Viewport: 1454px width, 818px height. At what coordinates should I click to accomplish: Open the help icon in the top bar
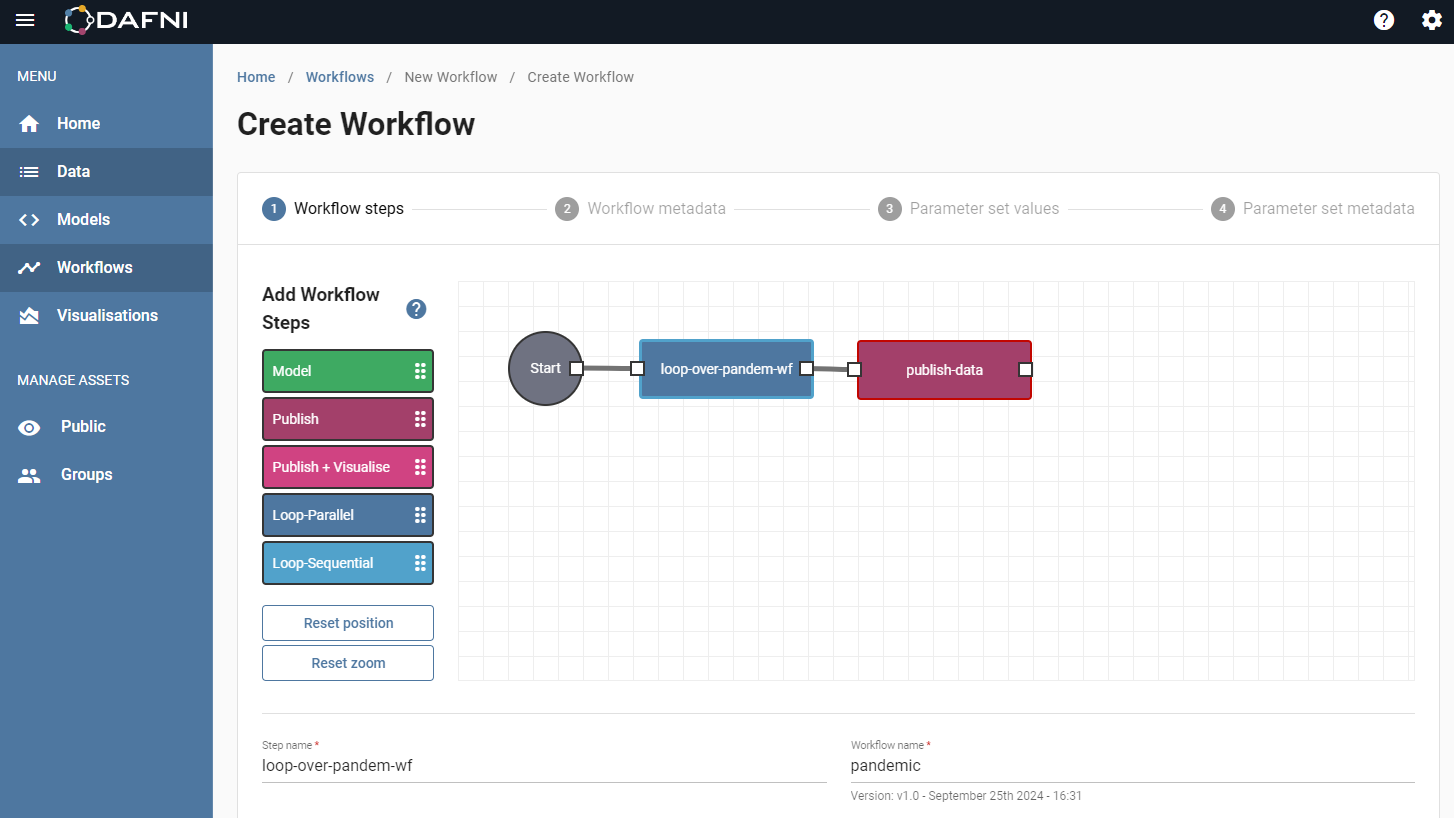click(1384, 19)
